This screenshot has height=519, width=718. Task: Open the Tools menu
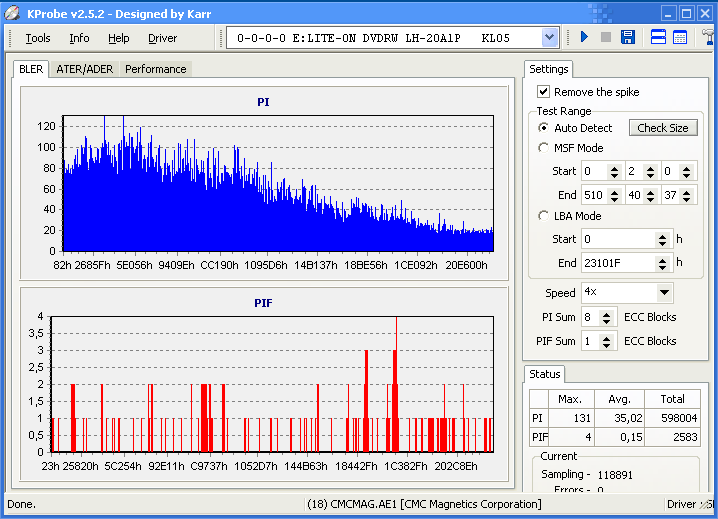[x=38, y=38]
